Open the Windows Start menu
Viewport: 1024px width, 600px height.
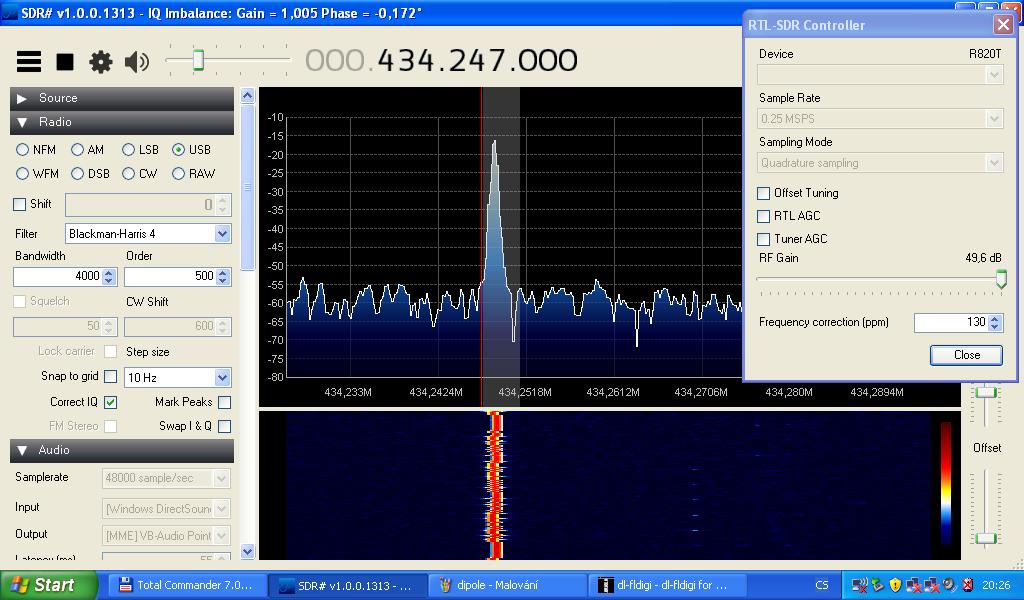click(x=48, y=585)
